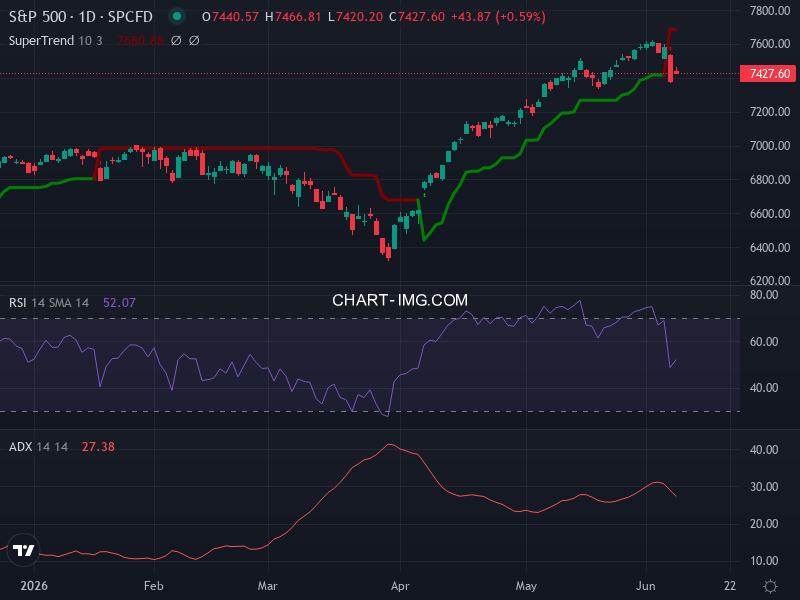Click the RSI 40.00 axis label
800x600 pixels.
764,388
